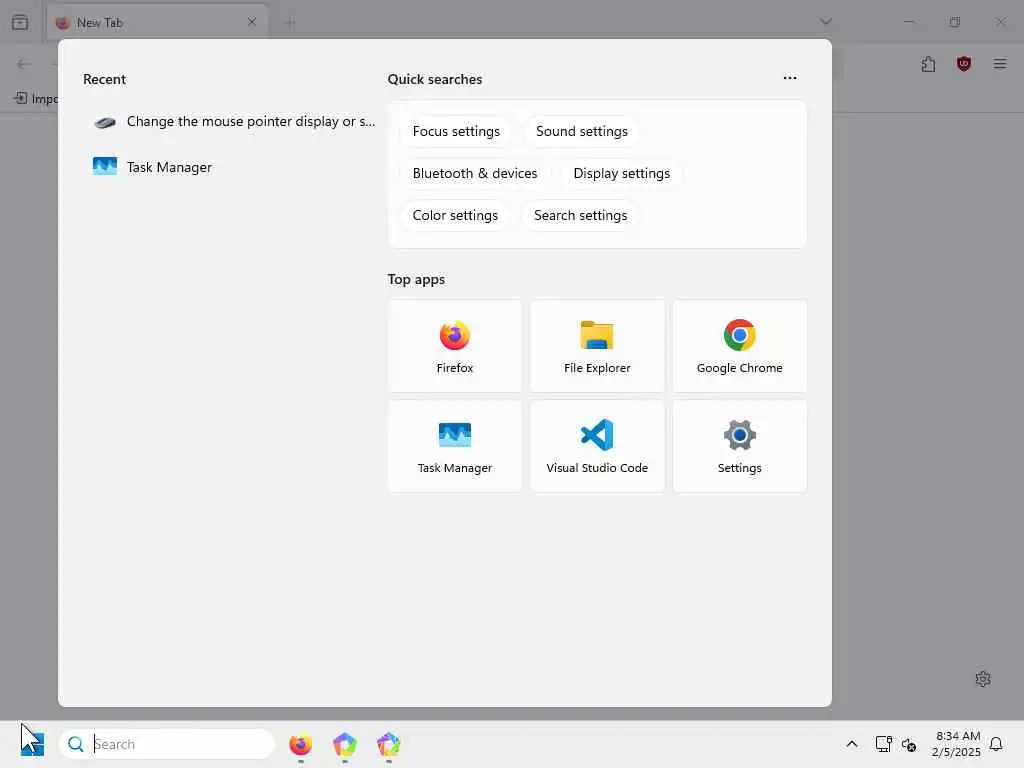Viewport: 1024px width, 768px height.
Task: Open the clock showing 8:34 AM
Action: [x=956, y=744]
